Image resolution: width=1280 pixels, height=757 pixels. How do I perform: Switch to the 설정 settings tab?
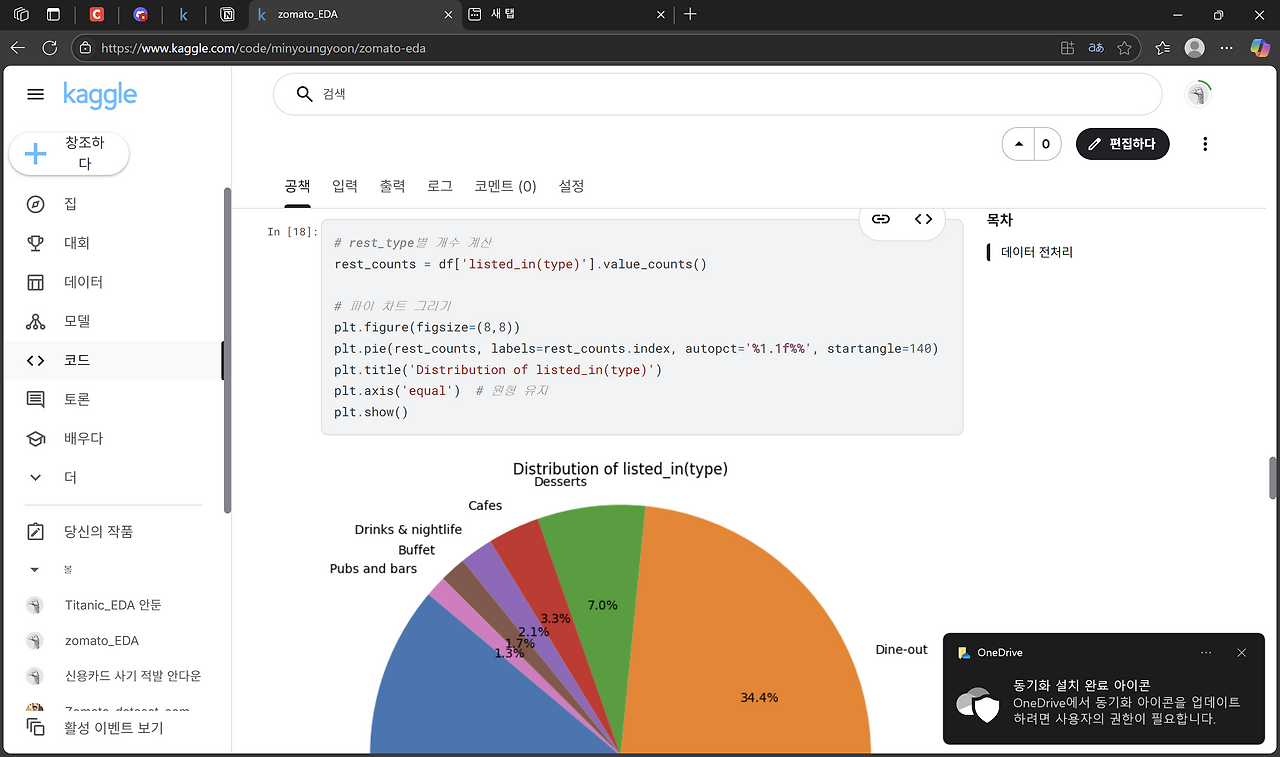(571, 186)
